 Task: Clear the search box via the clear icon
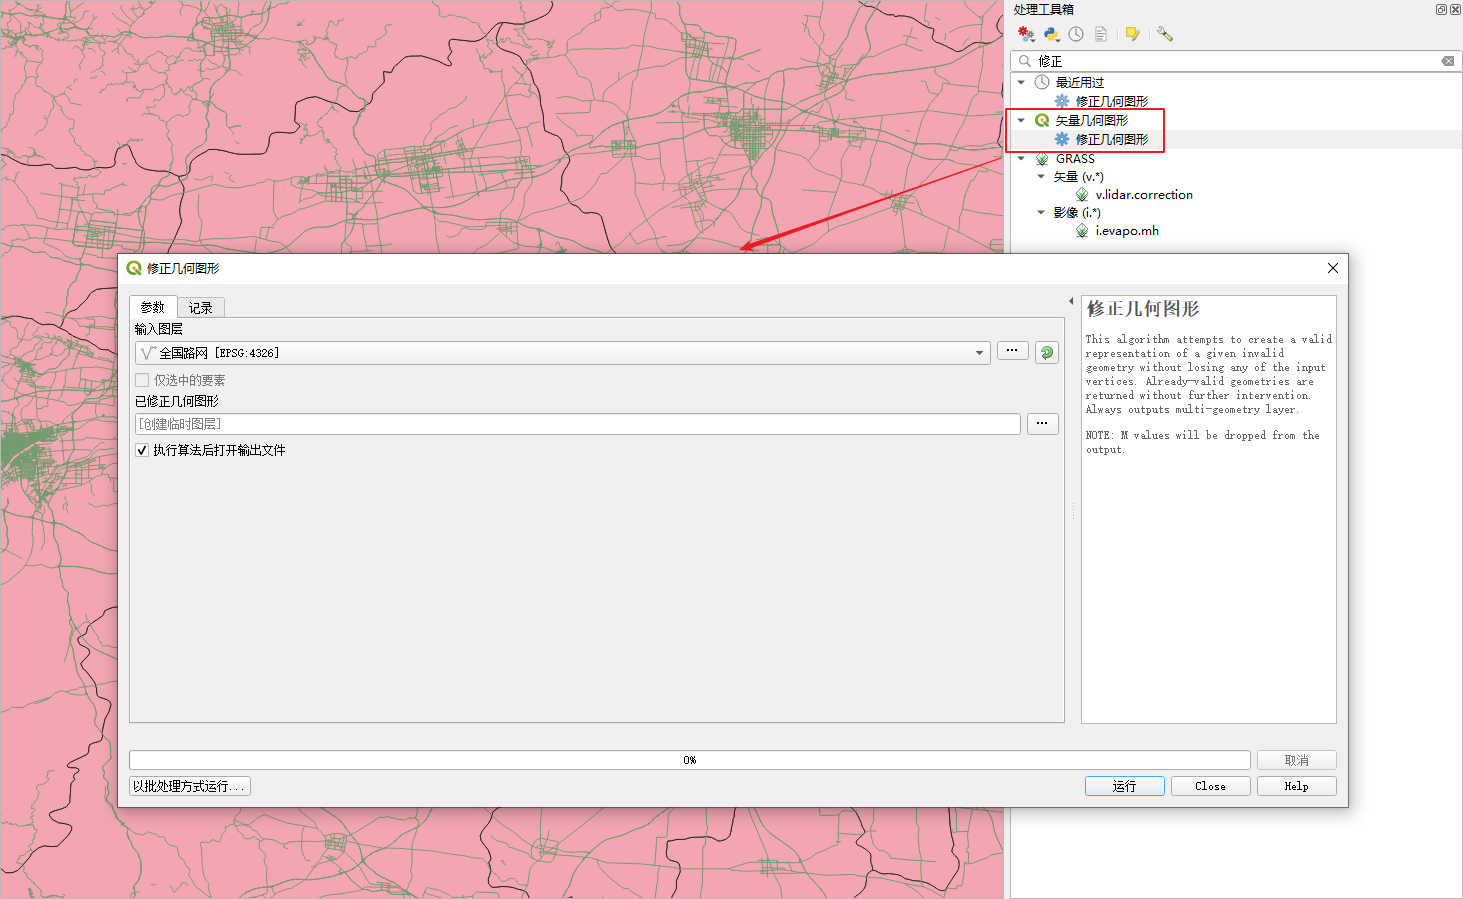(x=1447, y=61)
